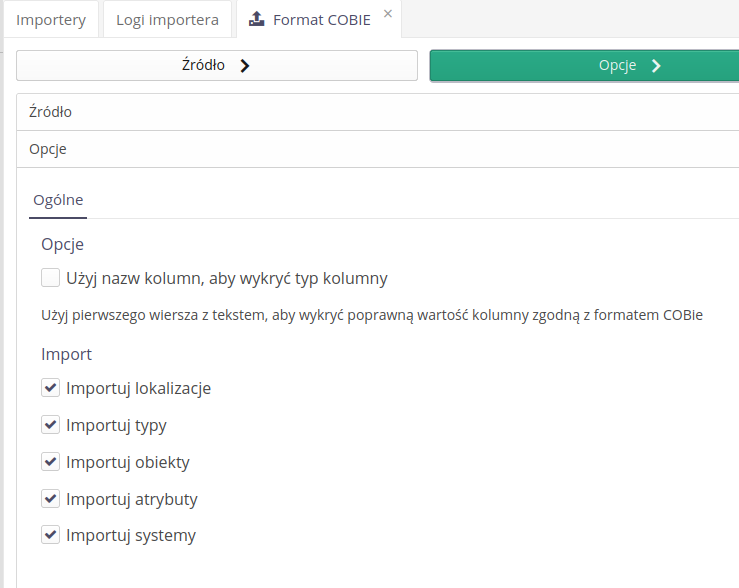Screen dimensions: 739x588
Task: Close the Format COBIE tab
Action: pos(388,14)
